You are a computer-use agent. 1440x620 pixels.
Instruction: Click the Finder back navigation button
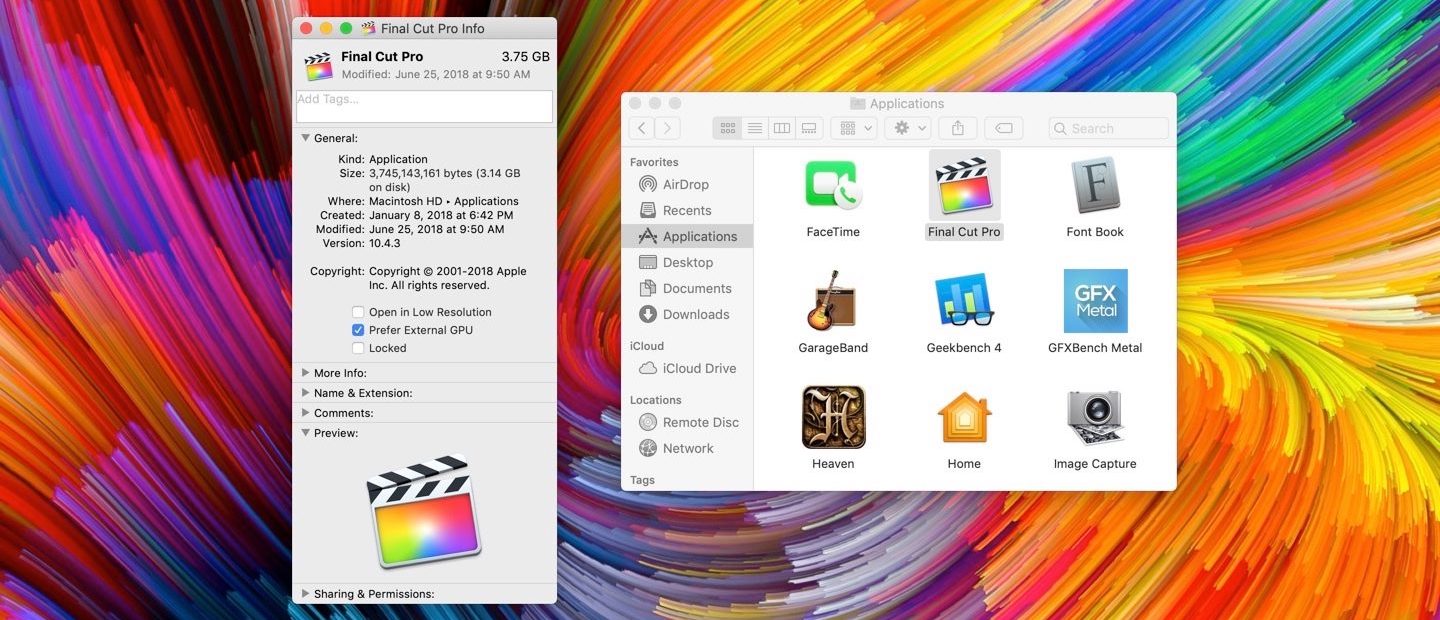tap(641, 128)
